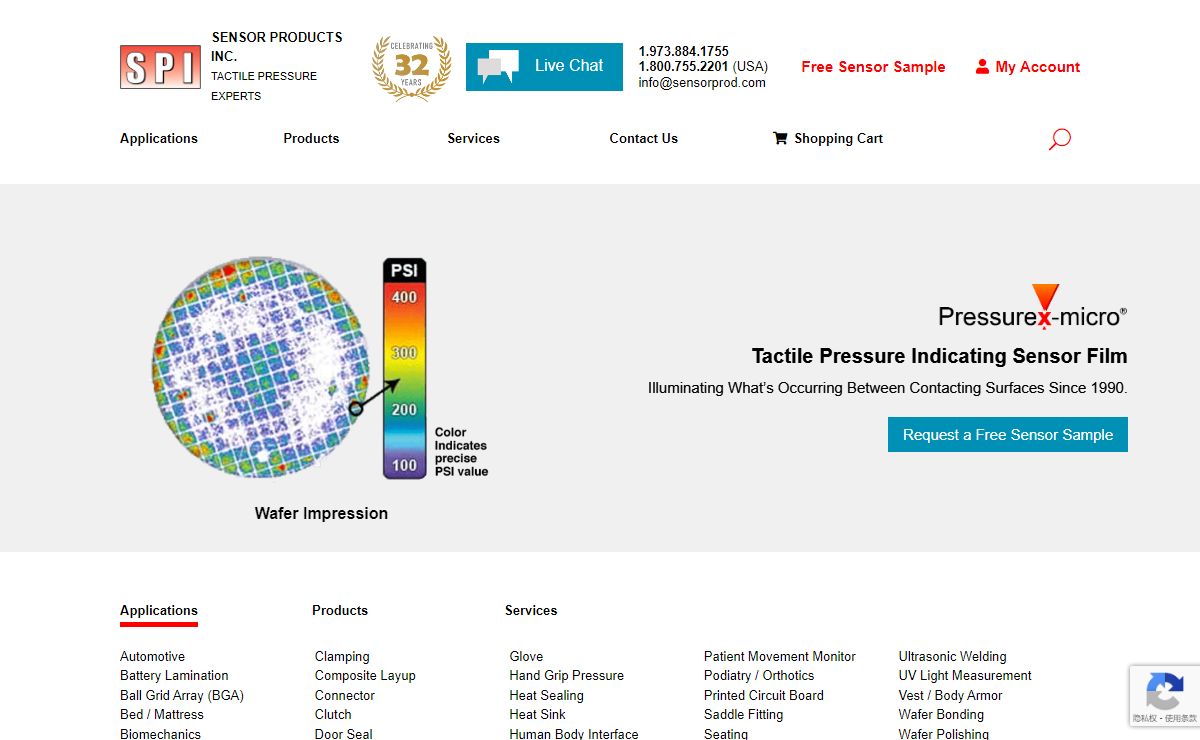
Task: Open Ultrasonic Welding link
Action: (953, 657)
